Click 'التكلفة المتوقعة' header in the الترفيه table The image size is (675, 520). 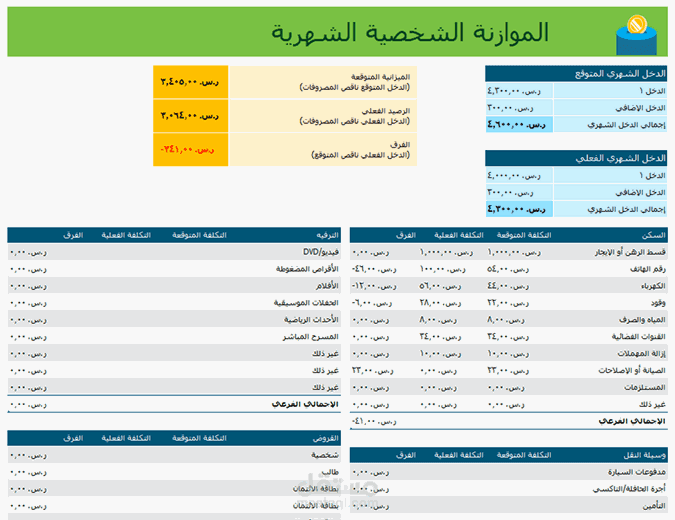(199, 235)
